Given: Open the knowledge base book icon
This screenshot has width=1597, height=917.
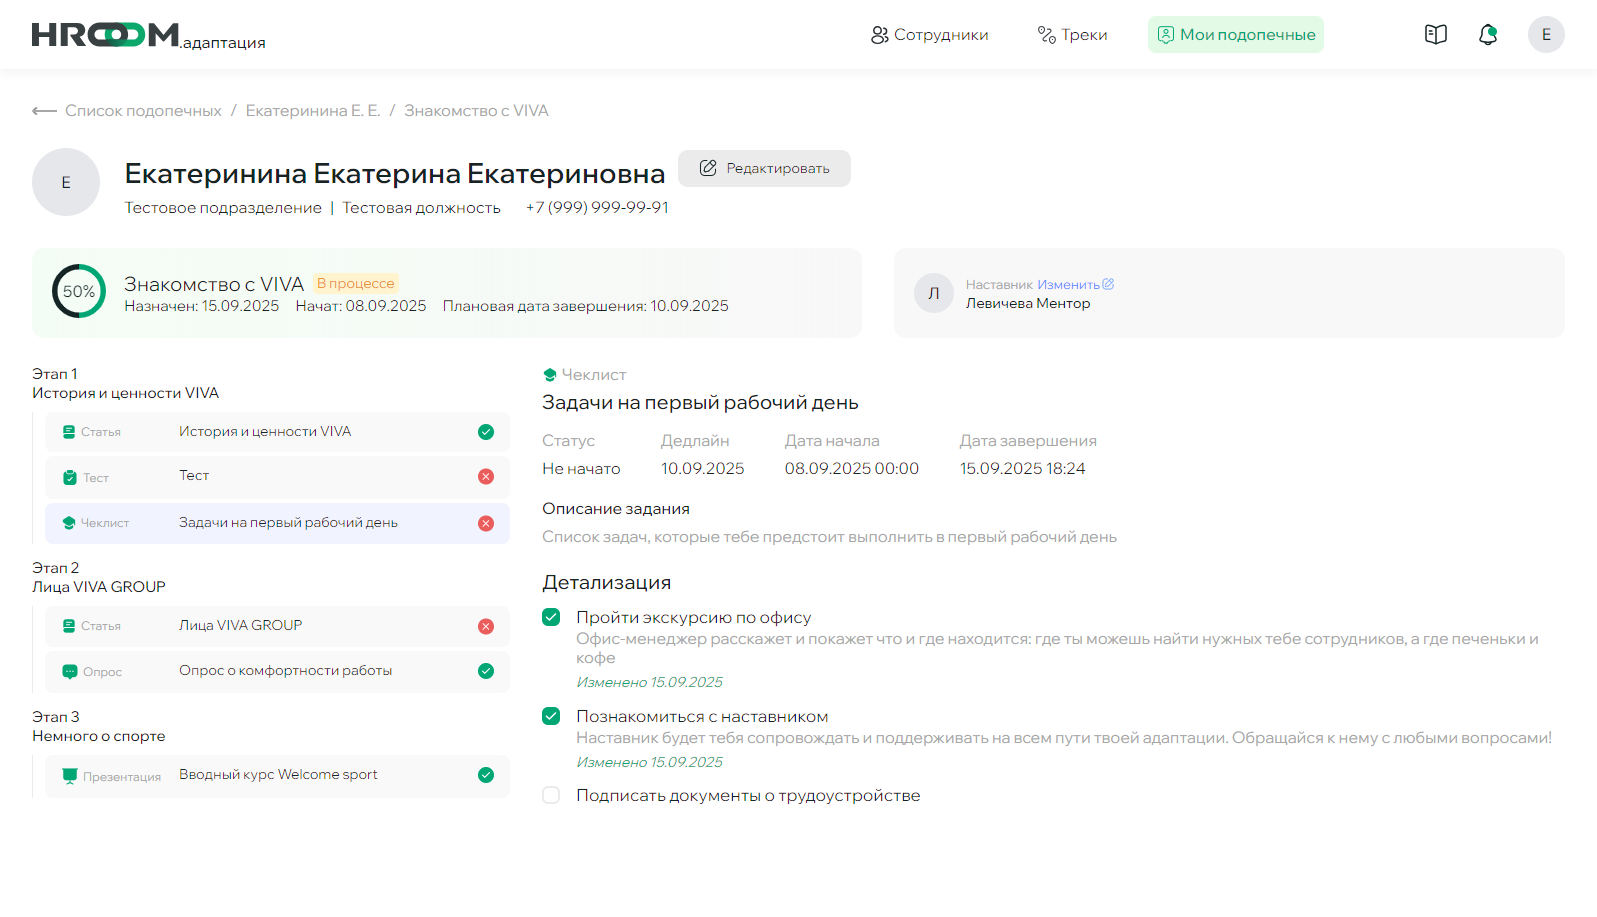Looking at the screenshot, I should [x=1435, y=35].
